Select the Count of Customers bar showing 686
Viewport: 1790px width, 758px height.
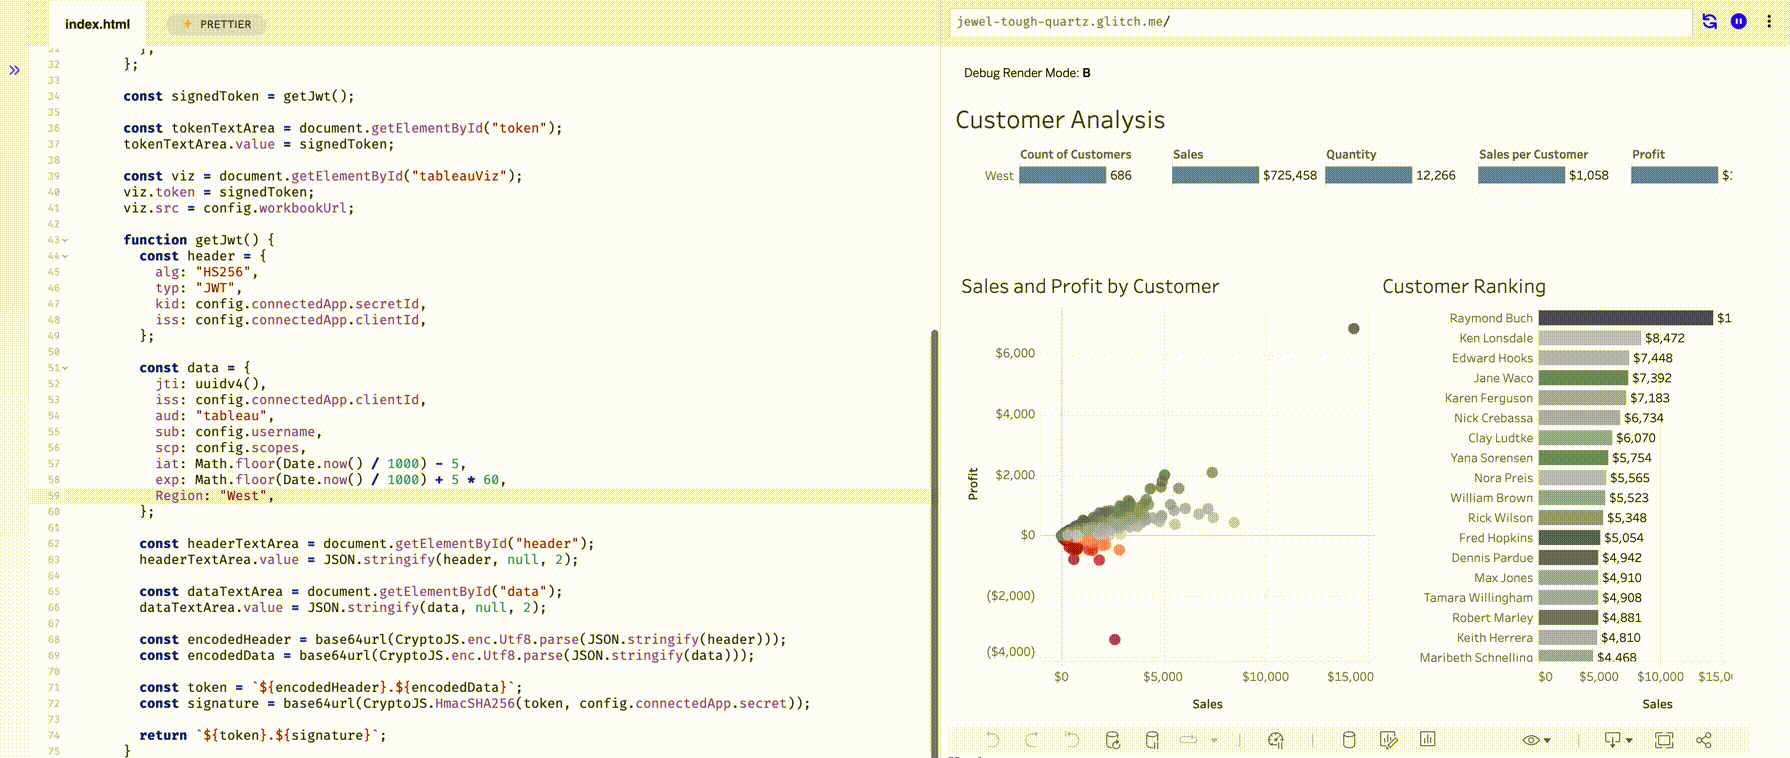pos(1062,175)
